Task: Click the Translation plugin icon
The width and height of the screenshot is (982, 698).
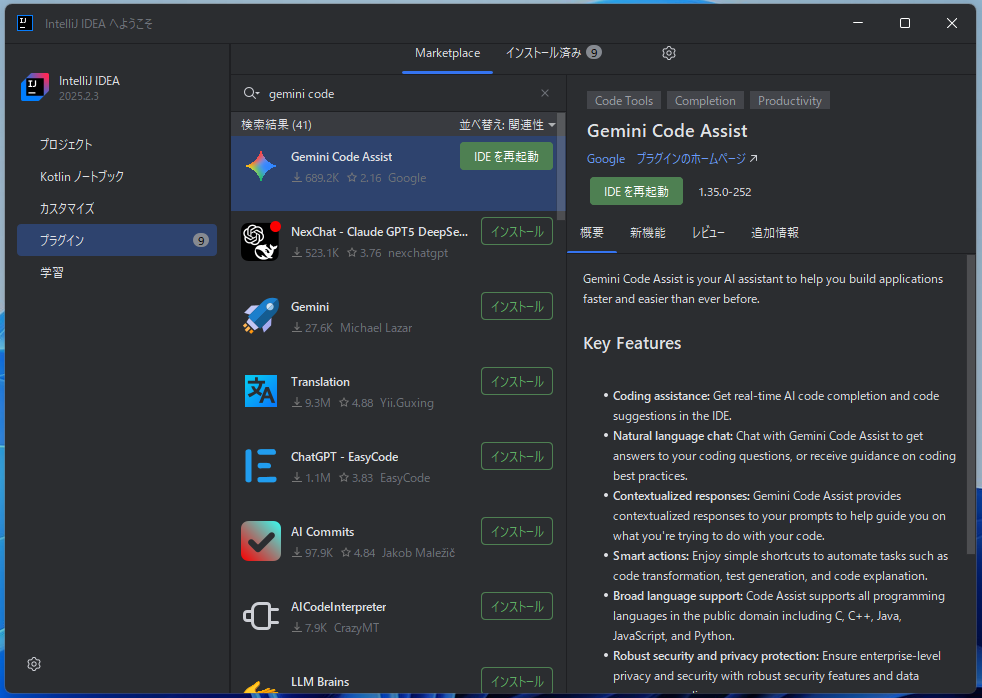Action: click(260, 391)
